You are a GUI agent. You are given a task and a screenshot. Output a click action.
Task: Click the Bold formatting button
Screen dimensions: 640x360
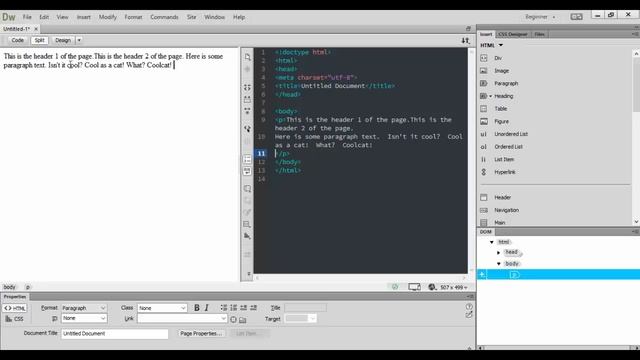[197, 308]
